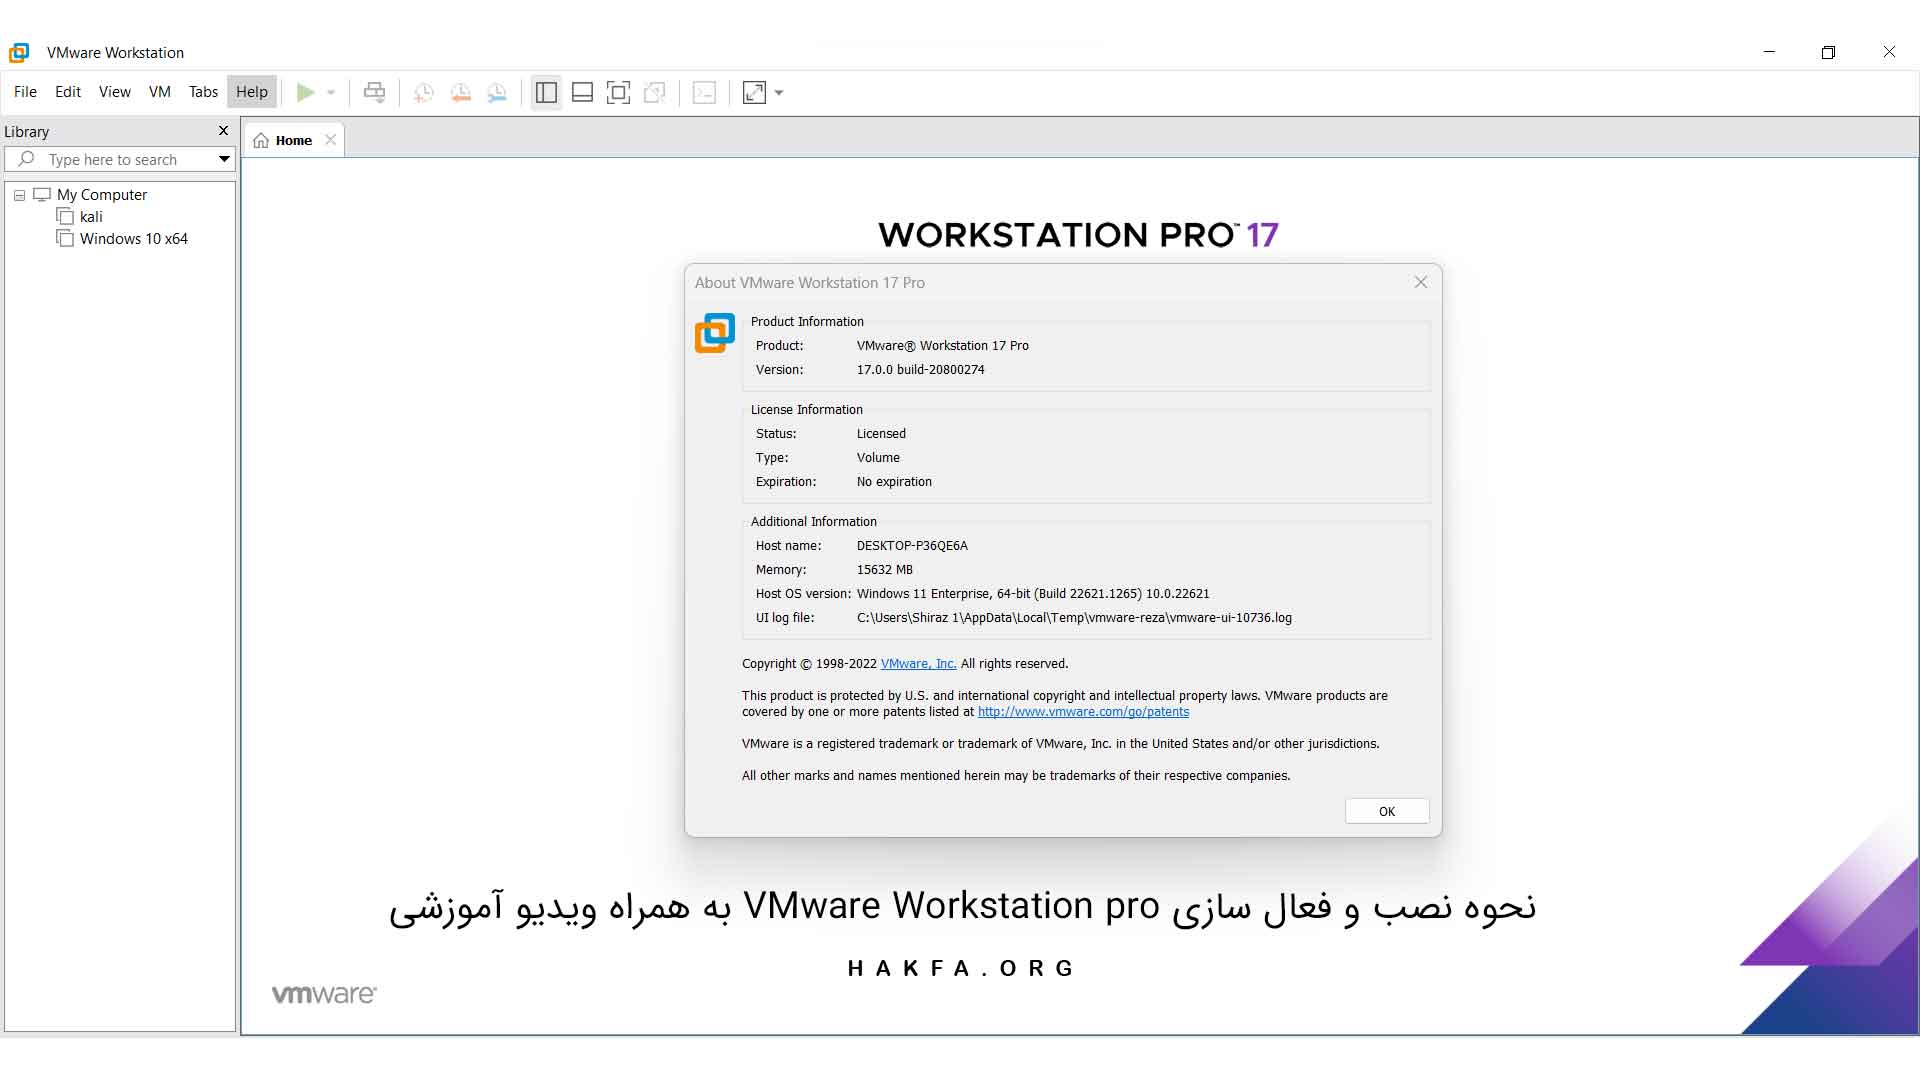Toggle the thumbnail bar view icon
Image resolution: width=1920 pixels, height=1080 pixels.
click(582, 93)
